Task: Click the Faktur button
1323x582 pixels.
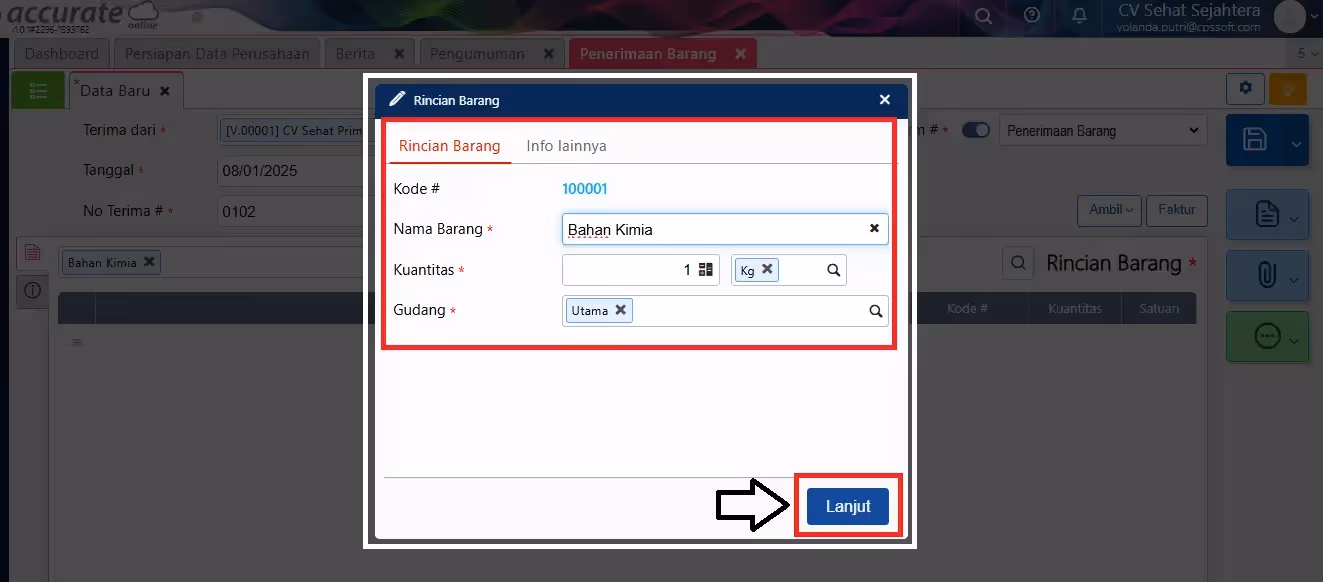Action: pos(1177,210)
